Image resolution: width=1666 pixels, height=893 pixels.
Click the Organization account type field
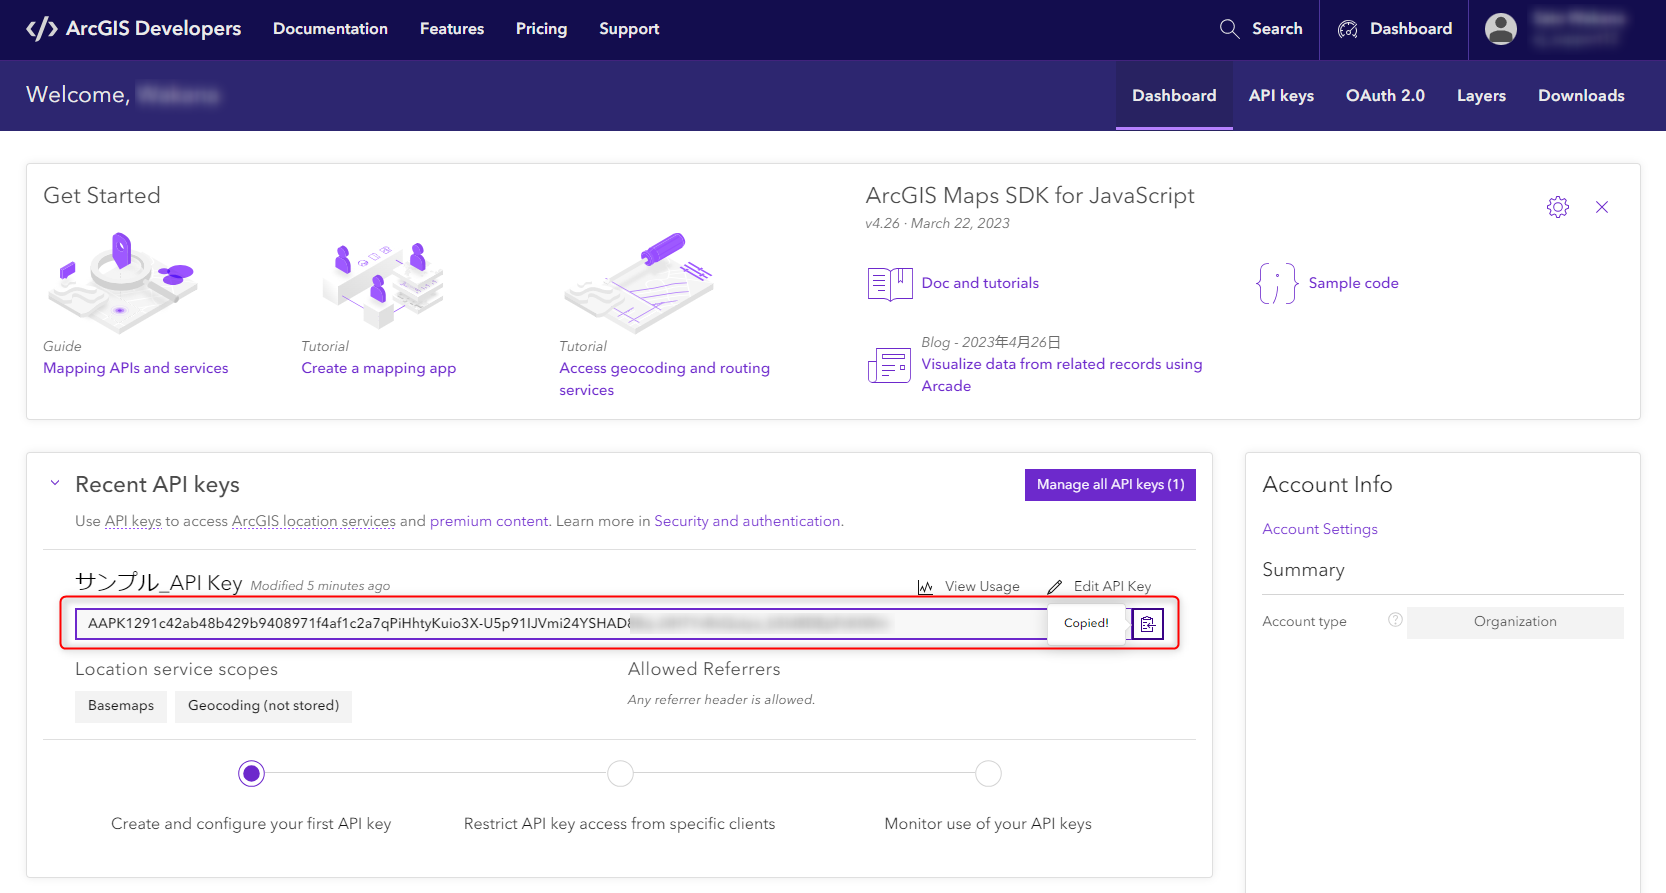click(x=1515, y=622)
